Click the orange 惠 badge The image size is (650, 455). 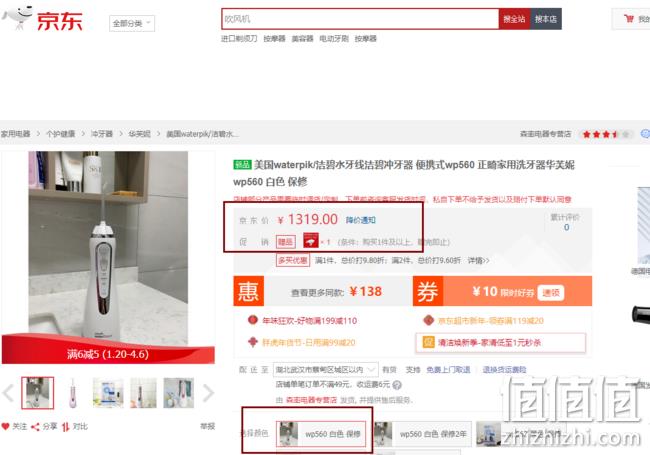click(x=249, y=291)
